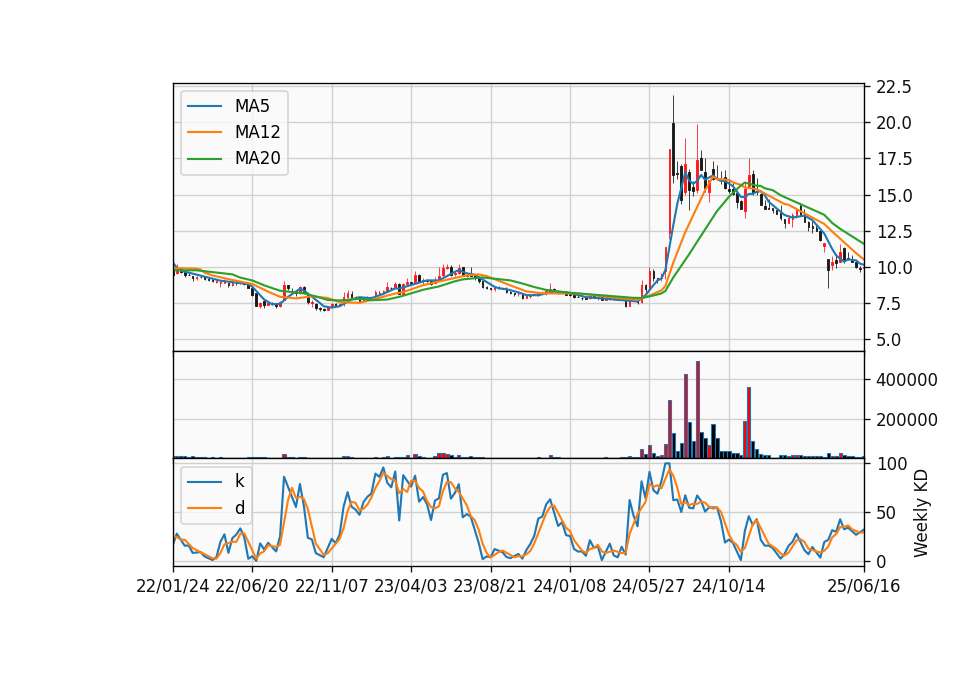960x690 pixels.
Task: Click the blue MA5 legend line
Action: click(x=204, y=106)
